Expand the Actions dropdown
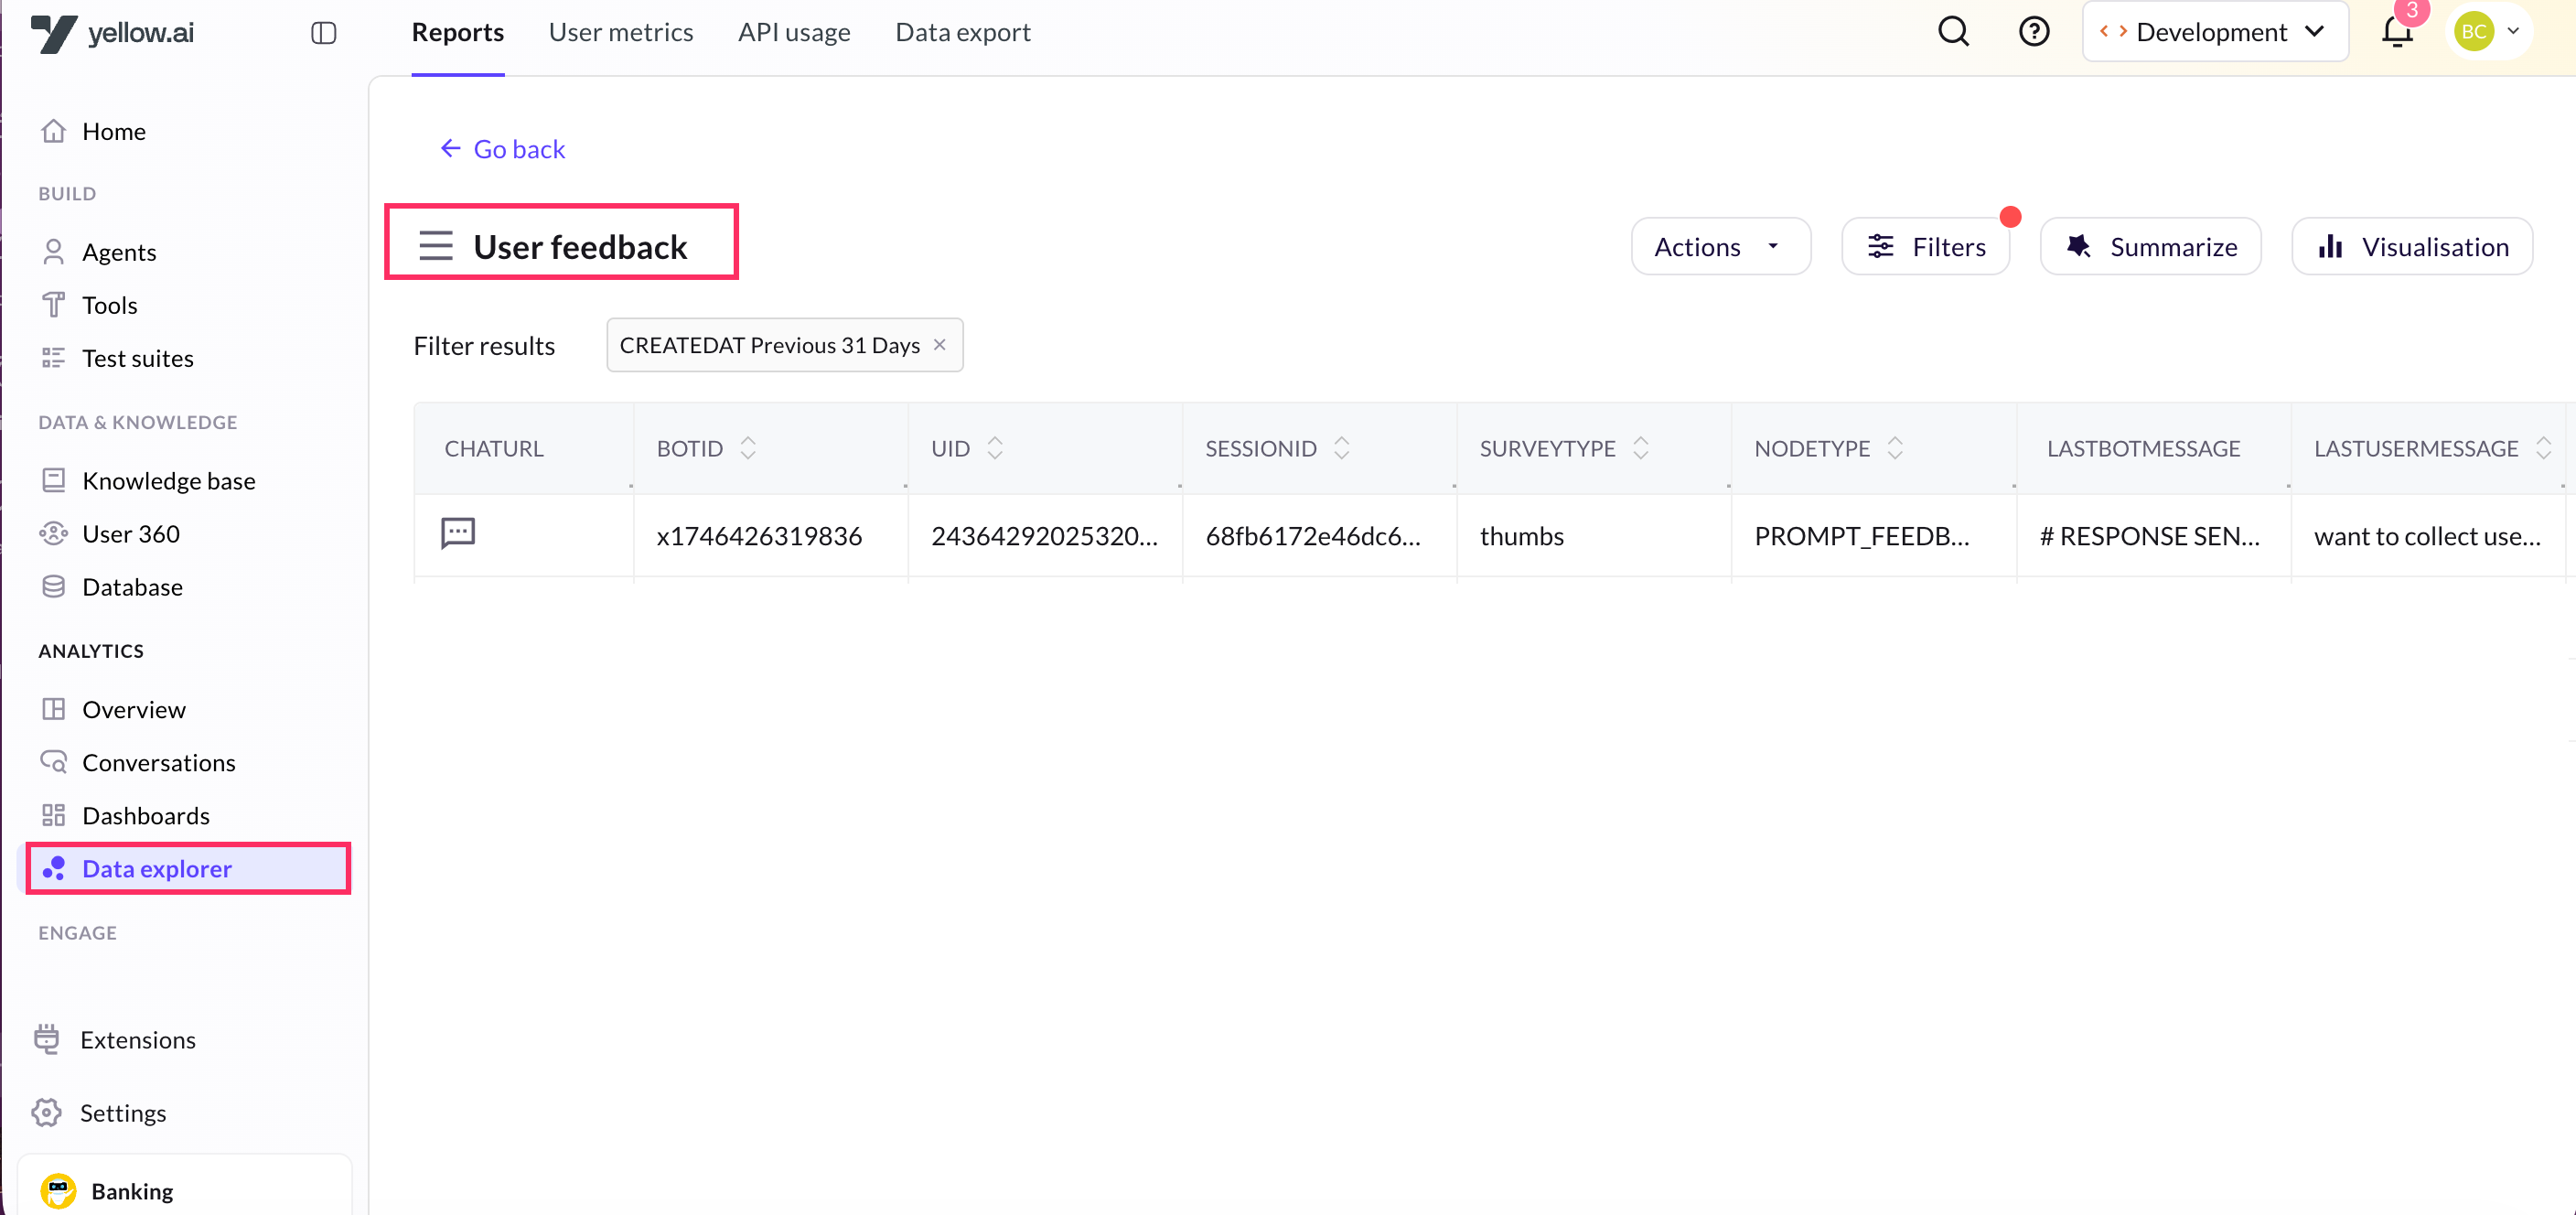This screenshot has height=1215, width=2576. tap(1720, 247)
